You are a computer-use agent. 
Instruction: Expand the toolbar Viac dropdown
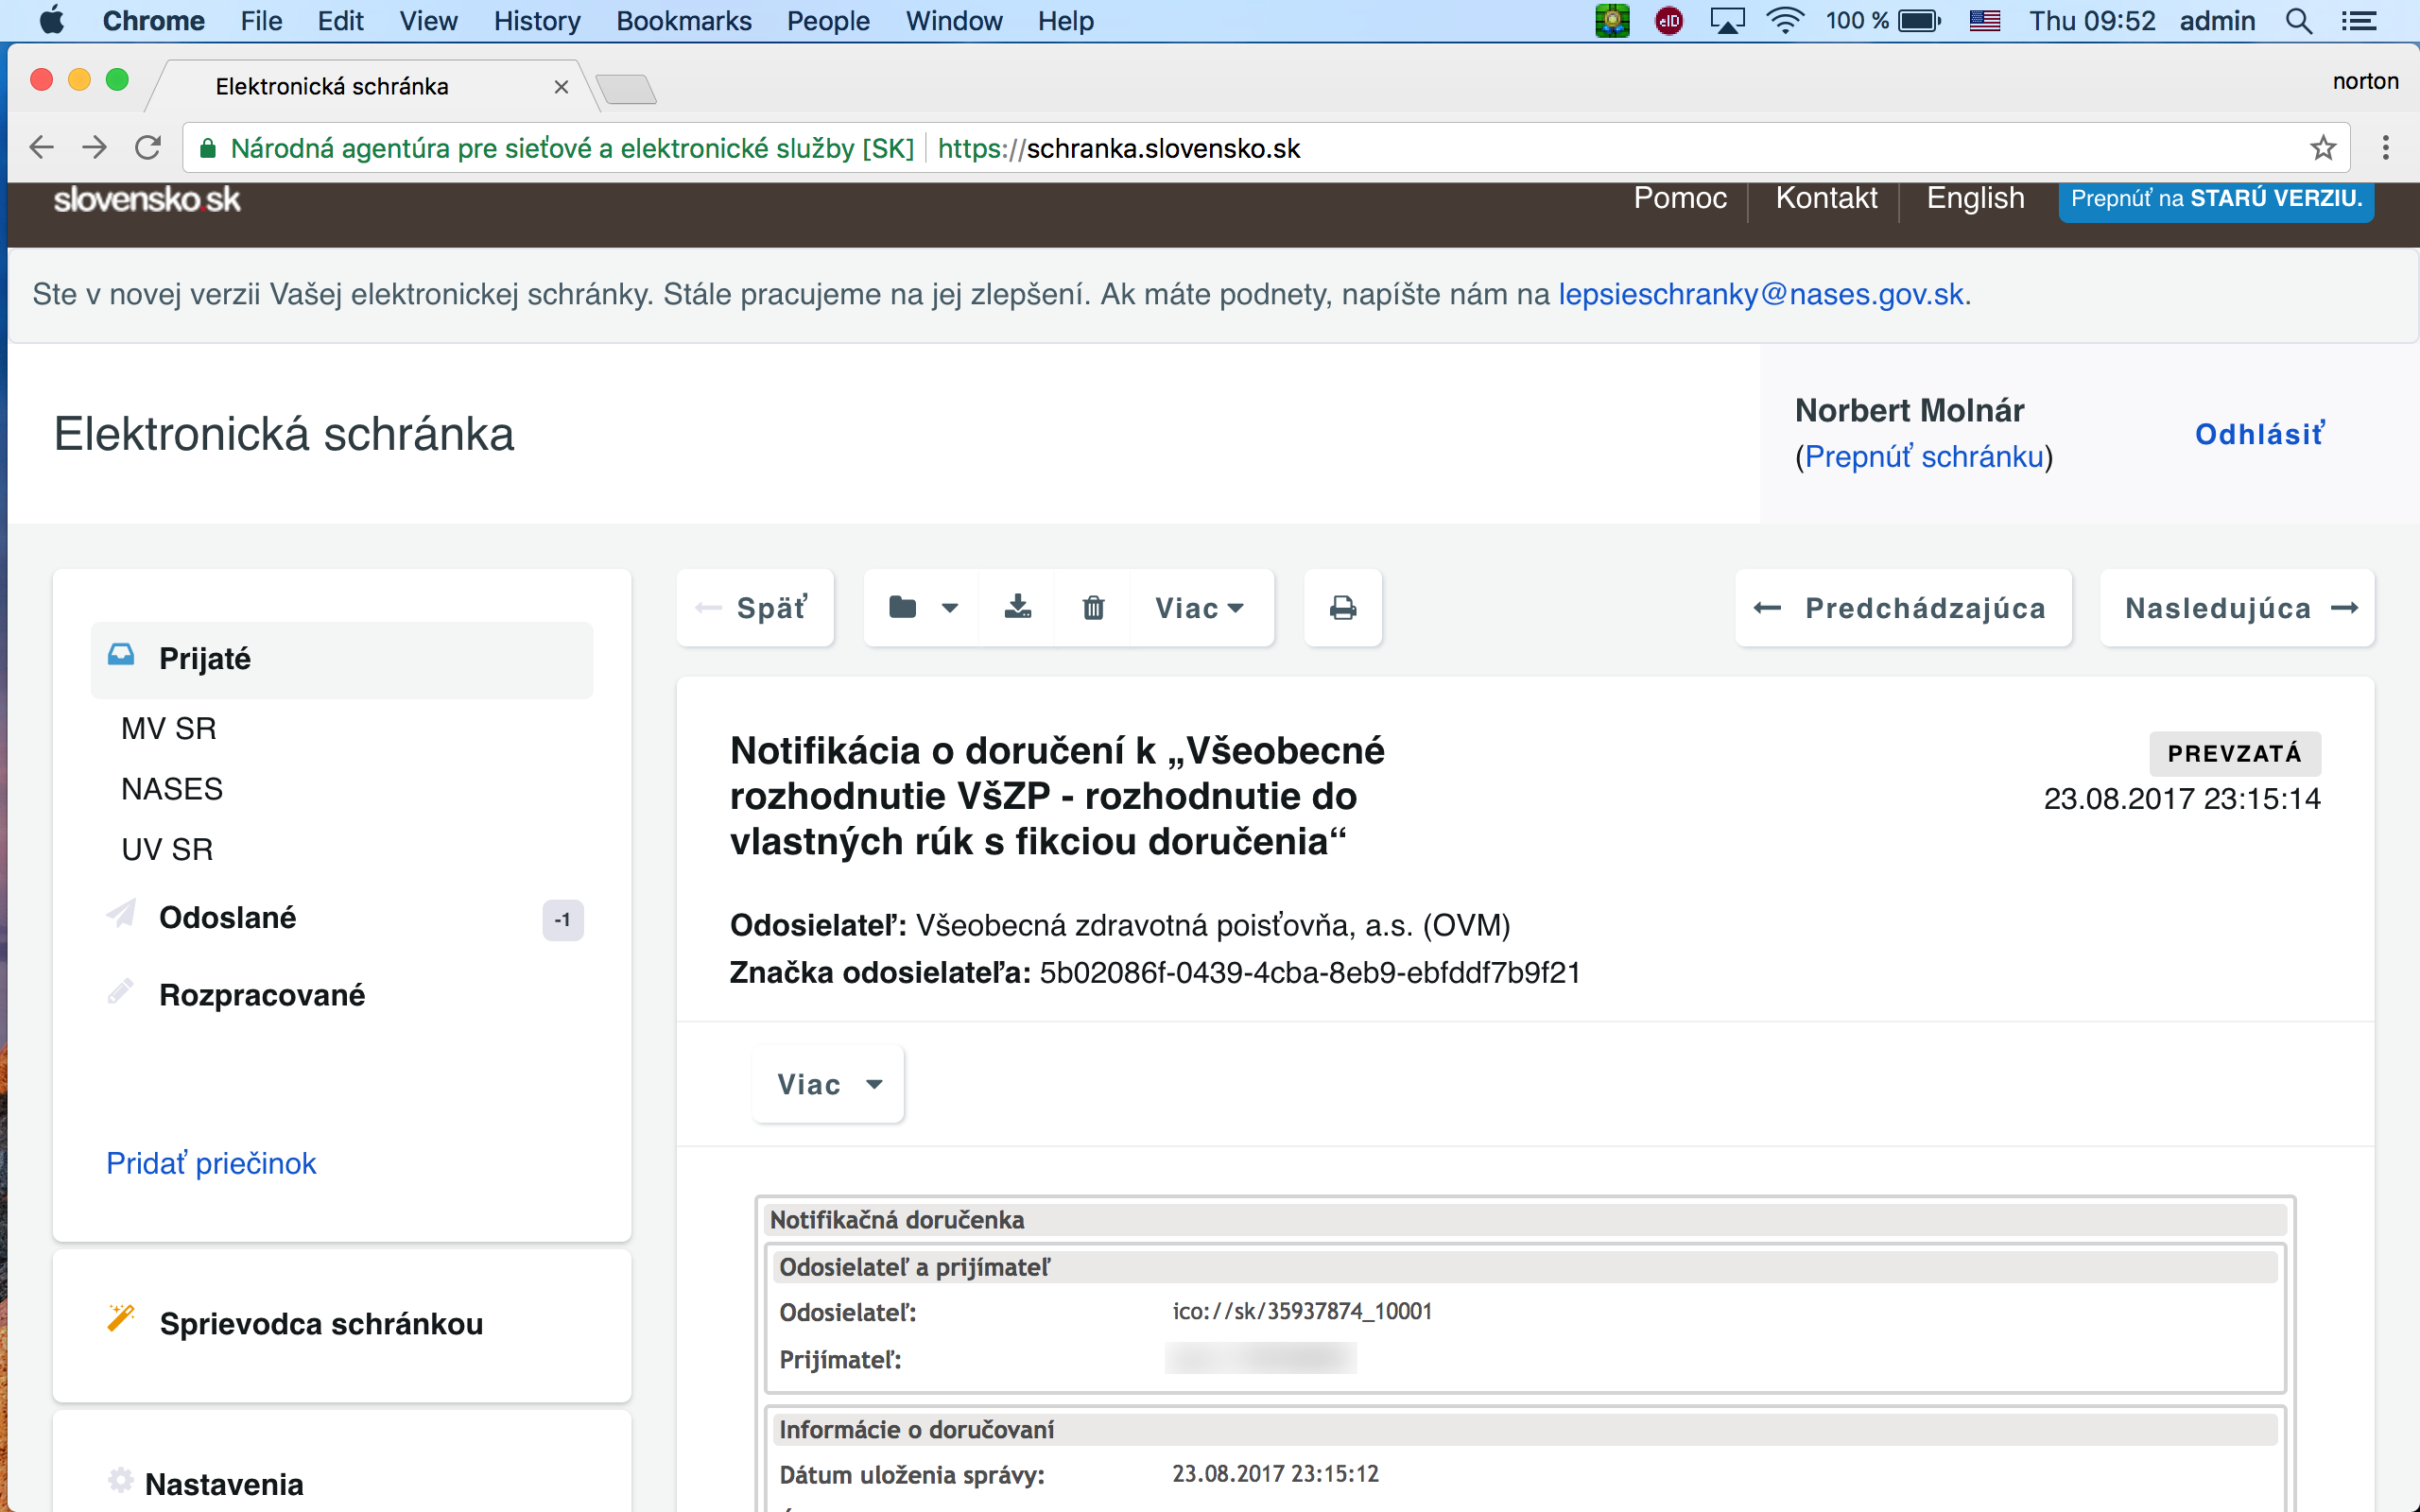point(1200,607)
